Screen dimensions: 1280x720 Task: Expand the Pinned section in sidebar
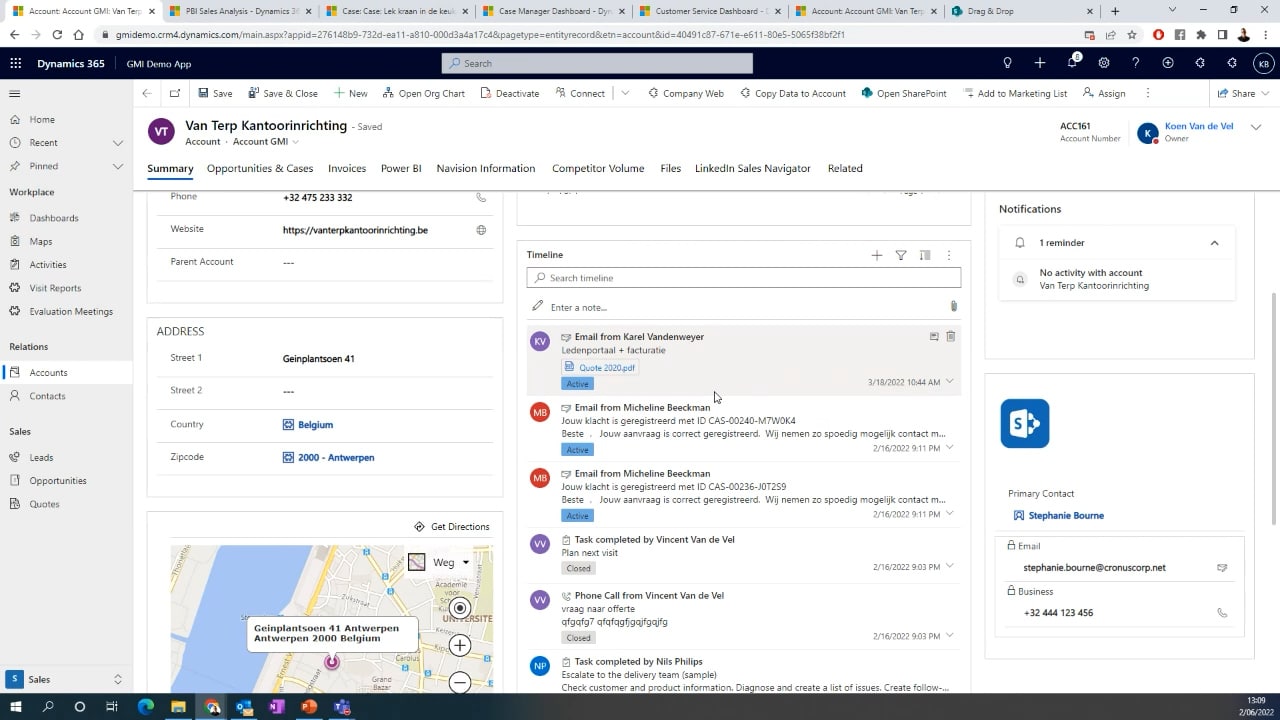click(118, 166)
